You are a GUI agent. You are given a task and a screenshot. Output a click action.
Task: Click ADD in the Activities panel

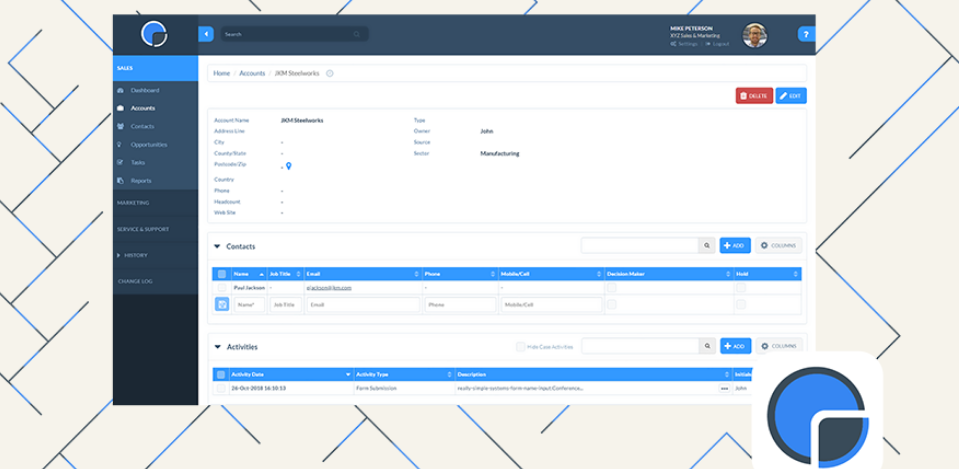pyautogui.click(x=736, y=346)
